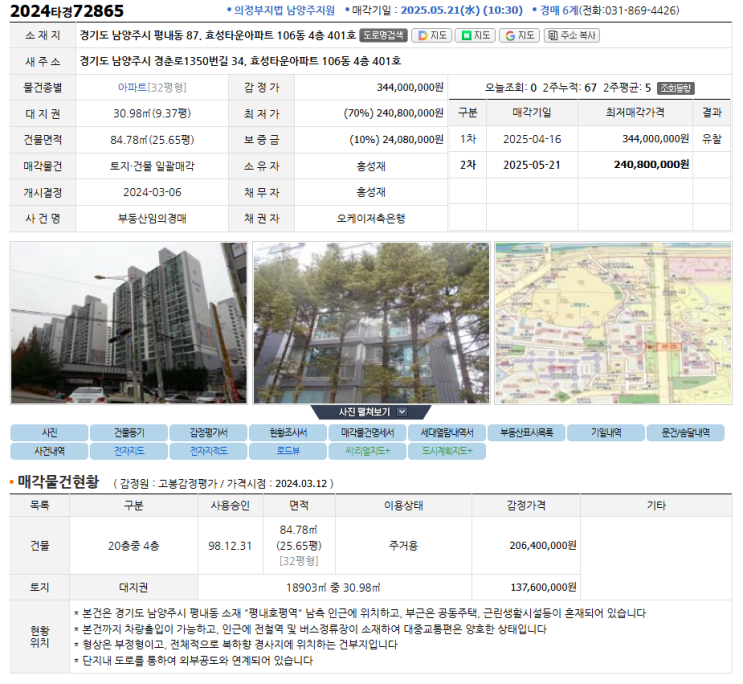This screenshot has width=743, height=684.
Task: Click the 1차 auction row date 2025-04-16
Action: point(532,139)
